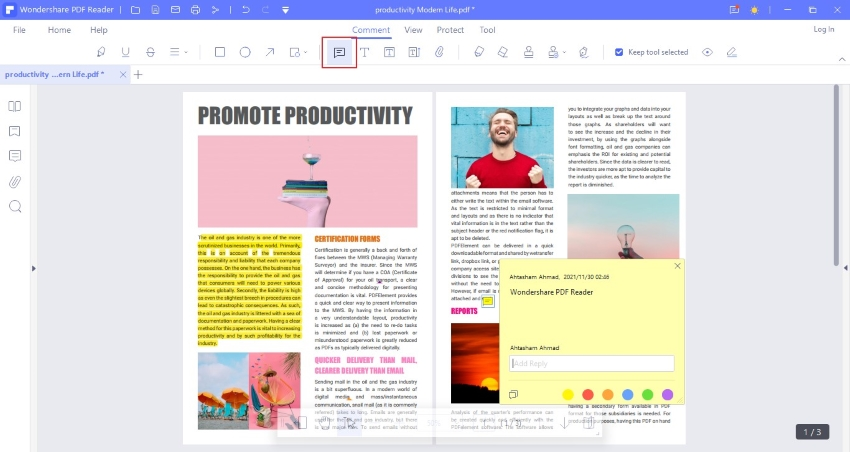Viewport: 850px width, 452px height.
Task: Select the Pencil eraser tool
Action: pos(479,52)
